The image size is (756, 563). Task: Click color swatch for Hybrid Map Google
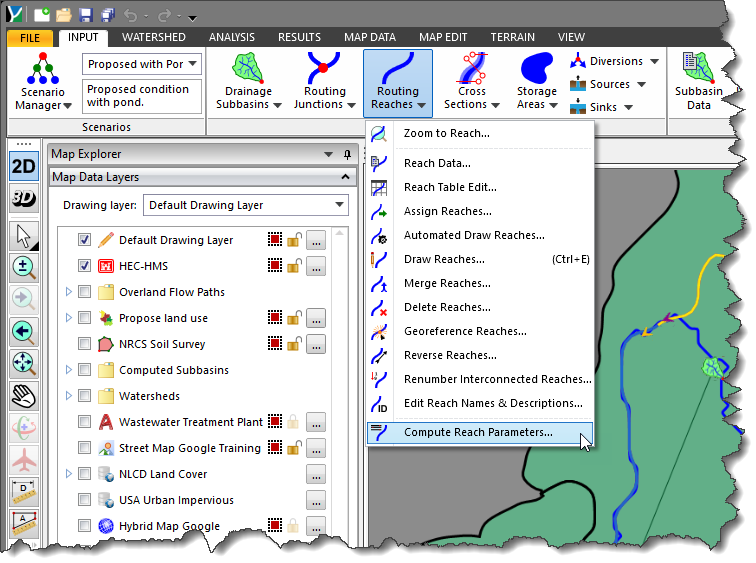click(x=275, y=525)
